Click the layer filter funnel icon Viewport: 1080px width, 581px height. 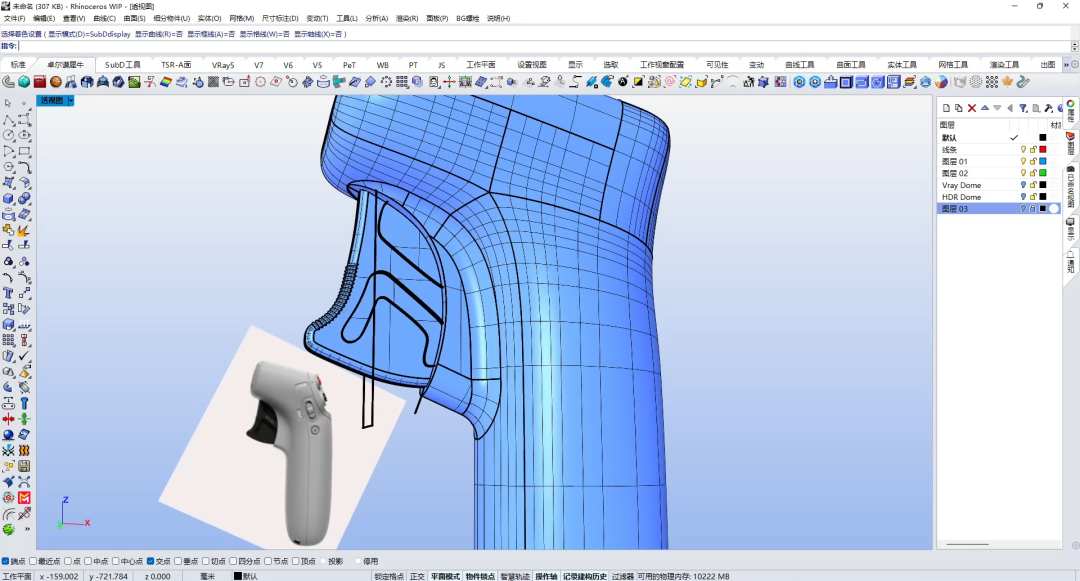pyautogui.click(x=1023, y=108)
